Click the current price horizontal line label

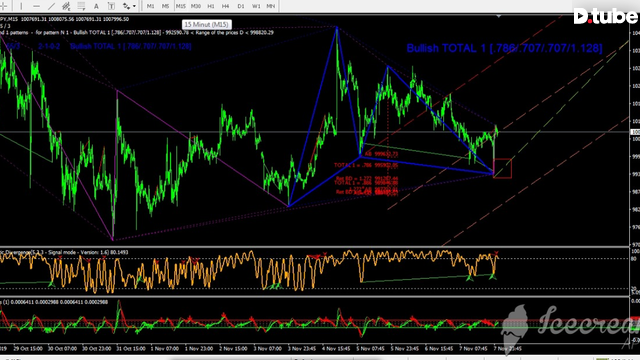tap(636, 132)
